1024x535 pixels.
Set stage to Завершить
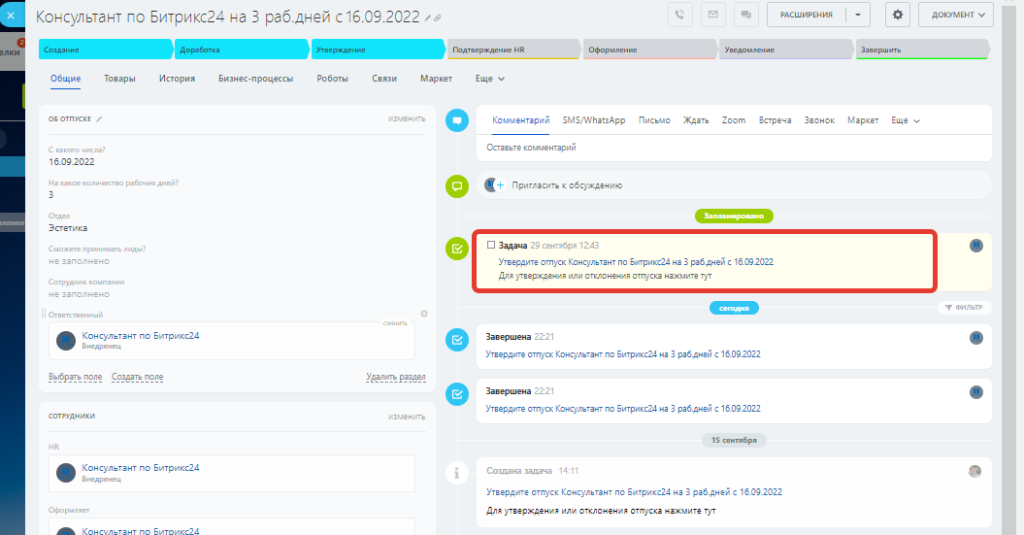click(922, 50)
